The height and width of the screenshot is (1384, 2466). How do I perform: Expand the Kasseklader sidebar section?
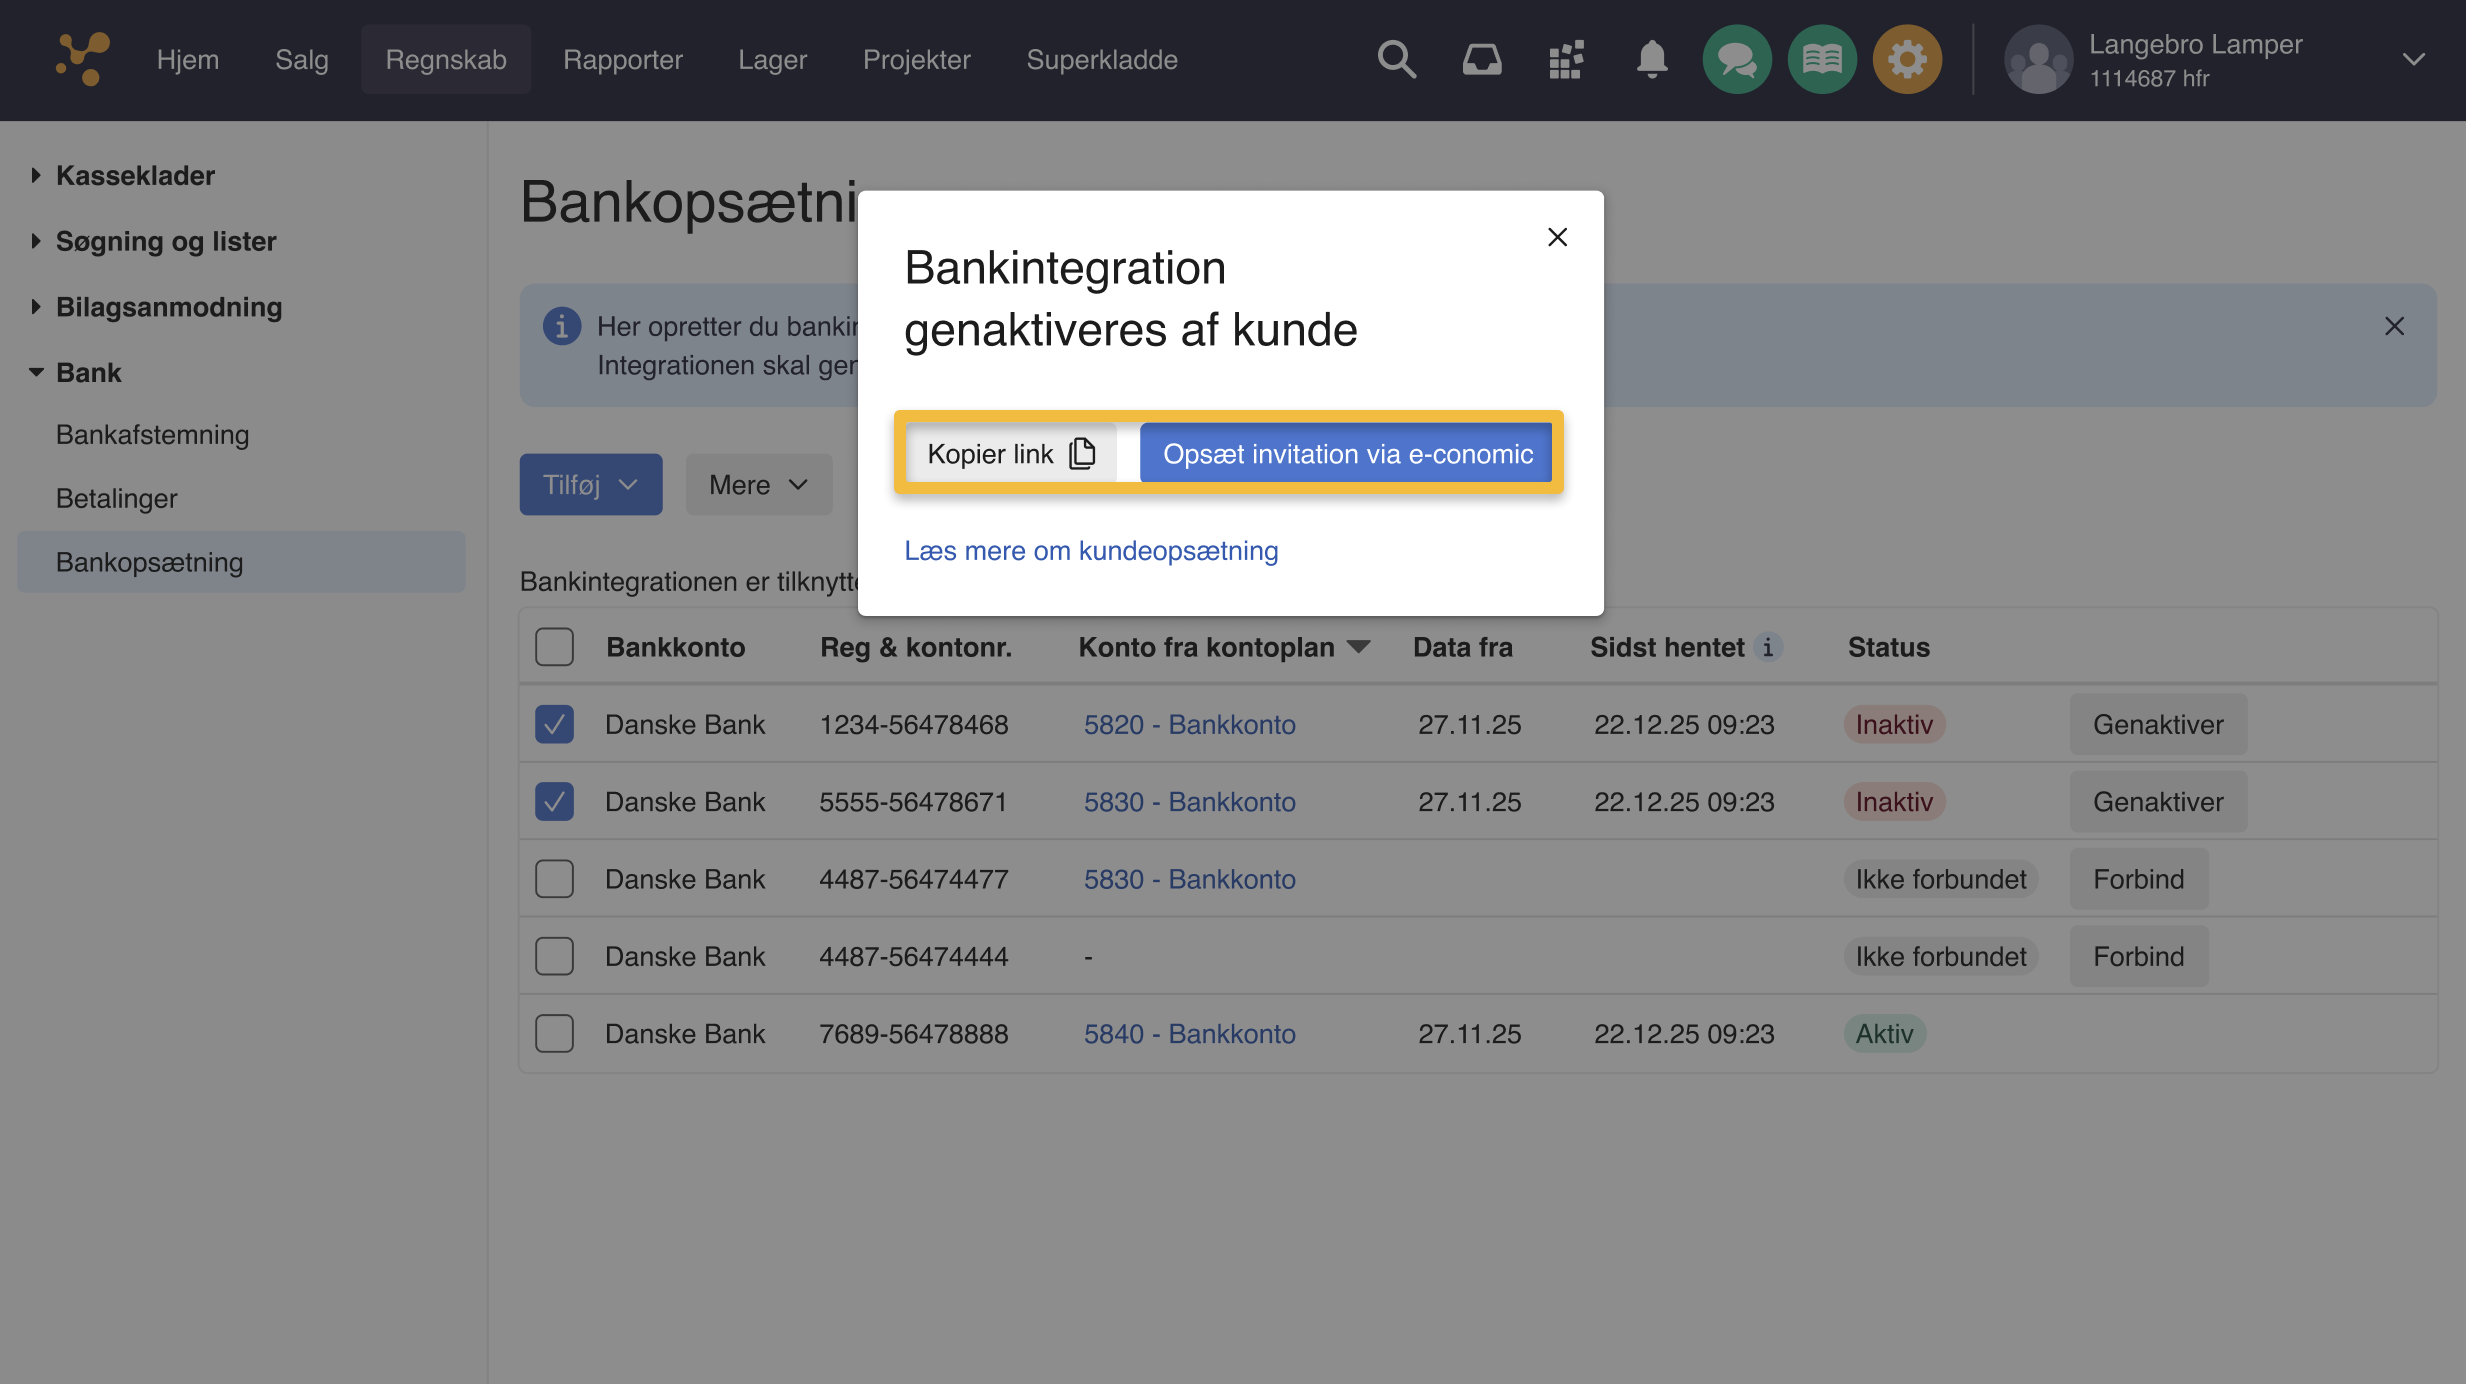(135, 175)
